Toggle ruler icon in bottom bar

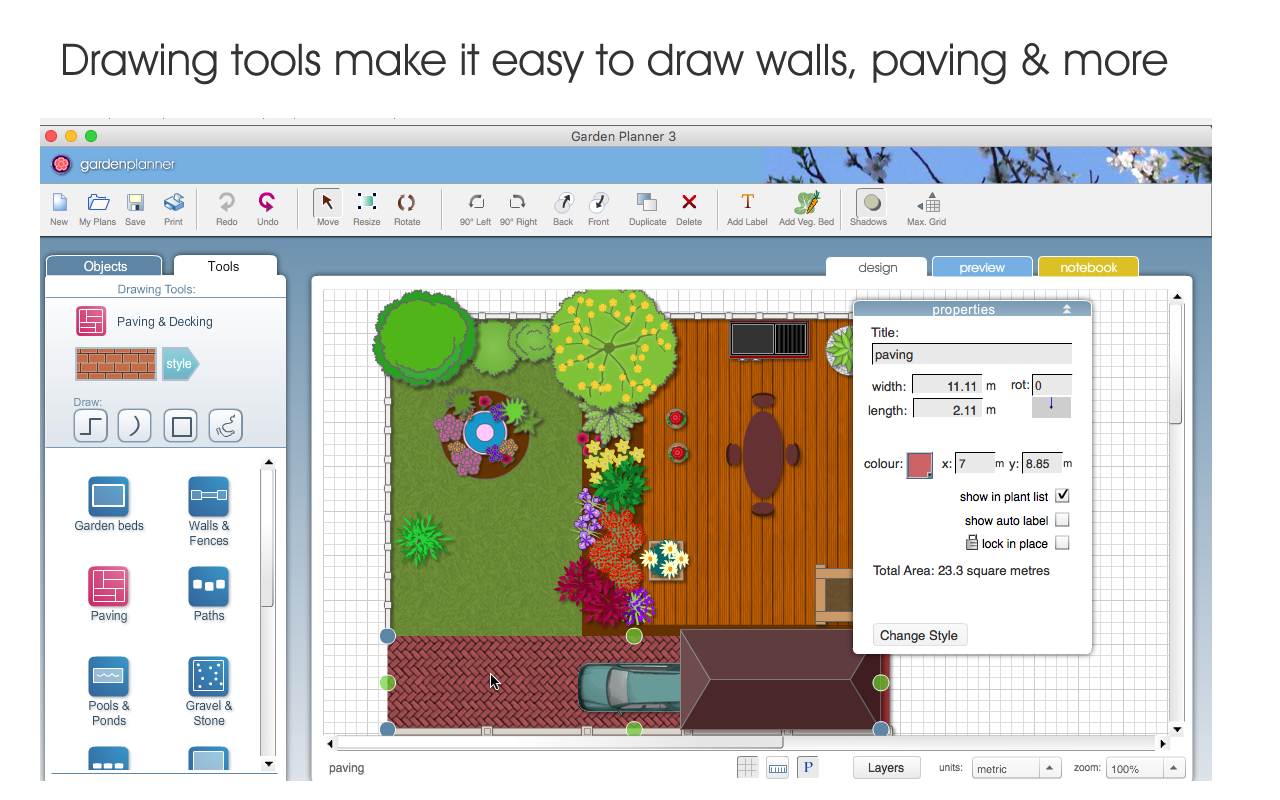tap(778, 768)
